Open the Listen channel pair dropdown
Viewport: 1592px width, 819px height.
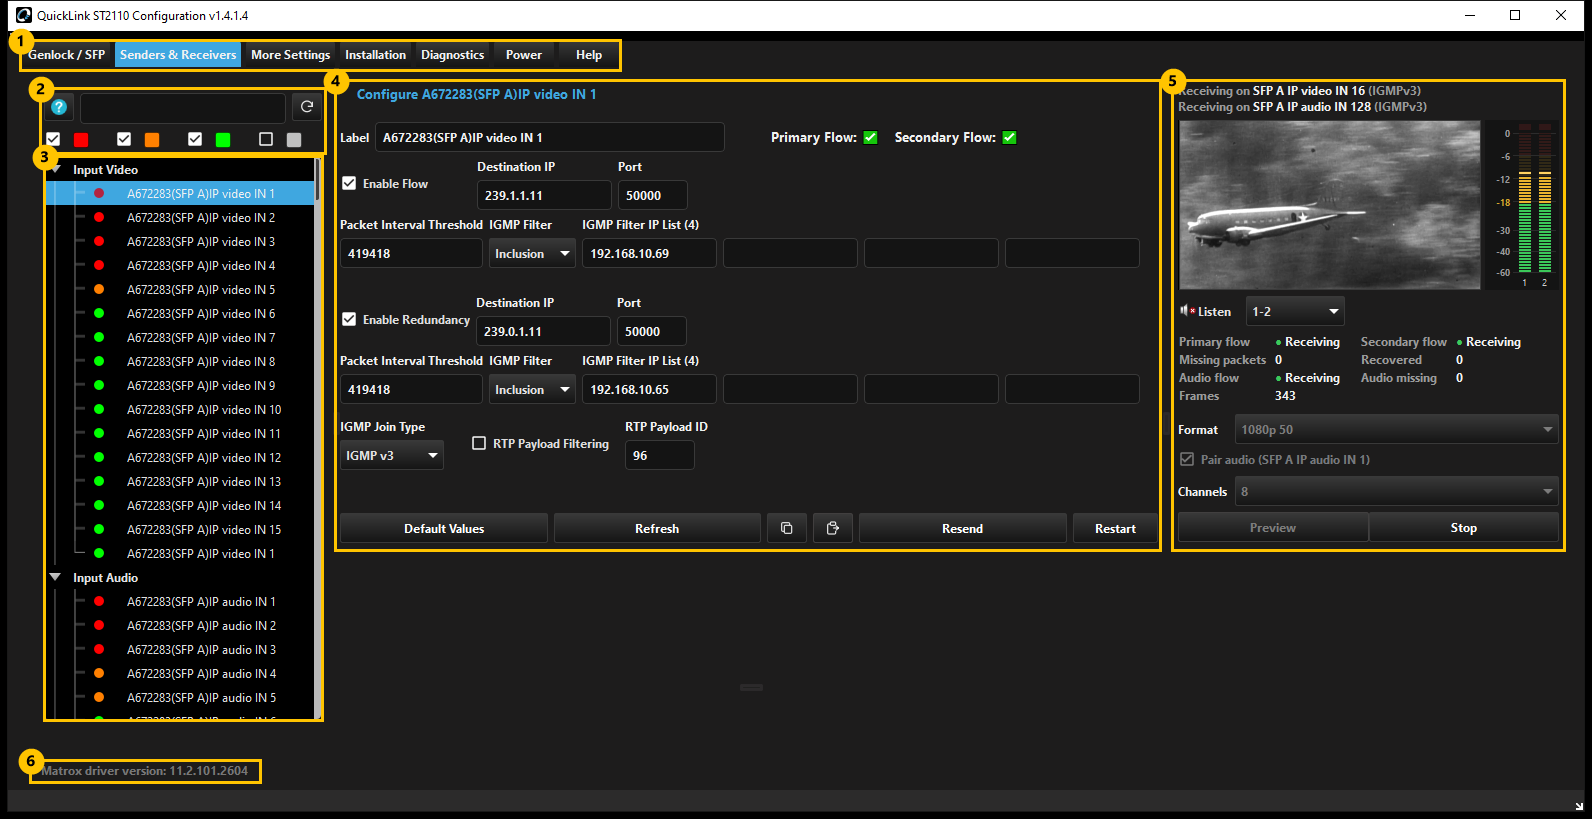click(1295, 311)
